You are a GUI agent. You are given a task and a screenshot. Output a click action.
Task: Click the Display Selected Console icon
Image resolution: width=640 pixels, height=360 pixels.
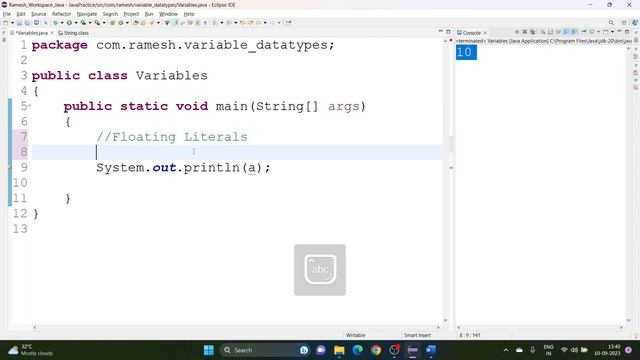coord(592,32)
